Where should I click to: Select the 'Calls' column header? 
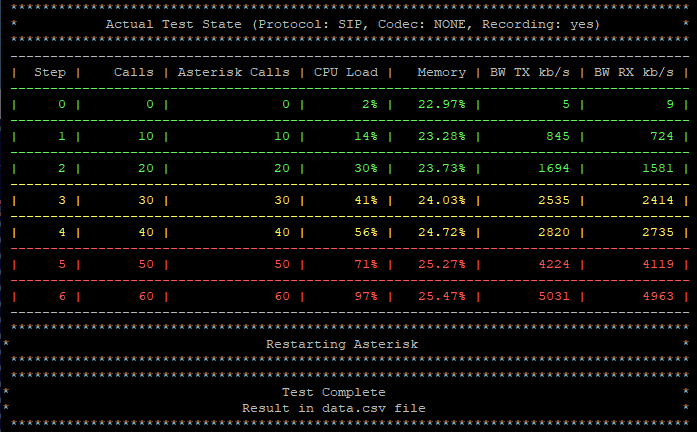pos(134,72)
